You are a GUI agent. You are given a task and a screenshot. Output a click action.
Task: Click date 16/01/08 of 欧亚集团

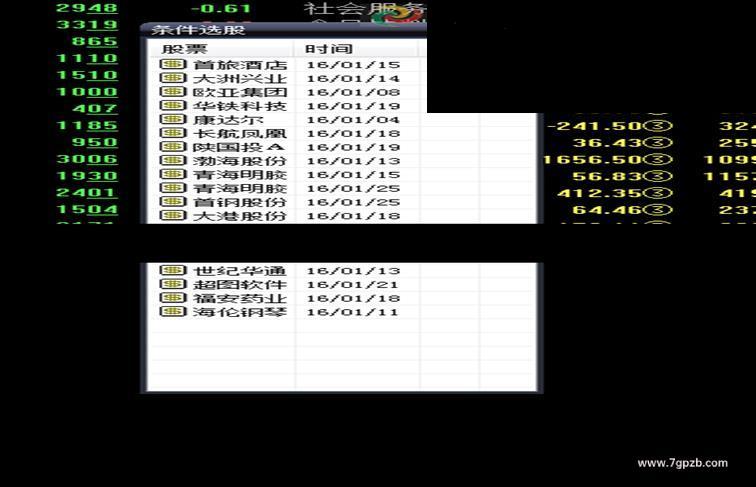pos(353,92)
